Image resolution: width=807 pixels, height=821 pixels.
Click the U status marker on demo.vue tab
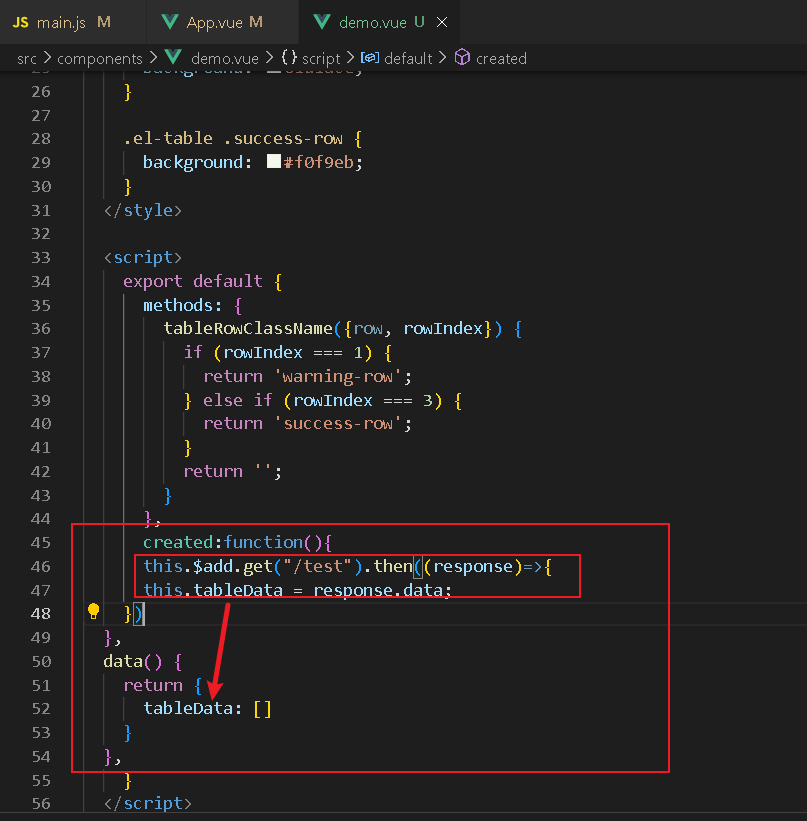point(419,22)
